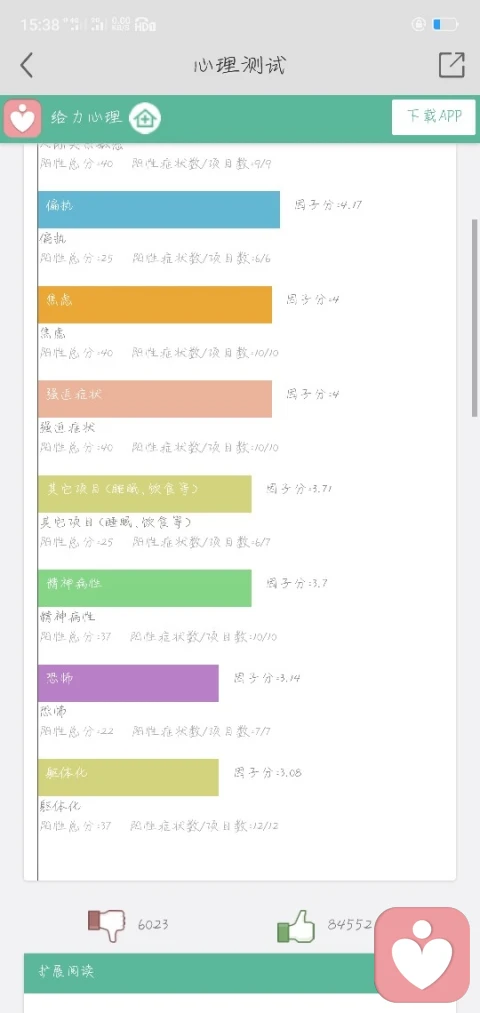This screenshot has height=1013, width=480.
Task: Tap the thumbs-up like icon
Action: (x=295, y=926)
